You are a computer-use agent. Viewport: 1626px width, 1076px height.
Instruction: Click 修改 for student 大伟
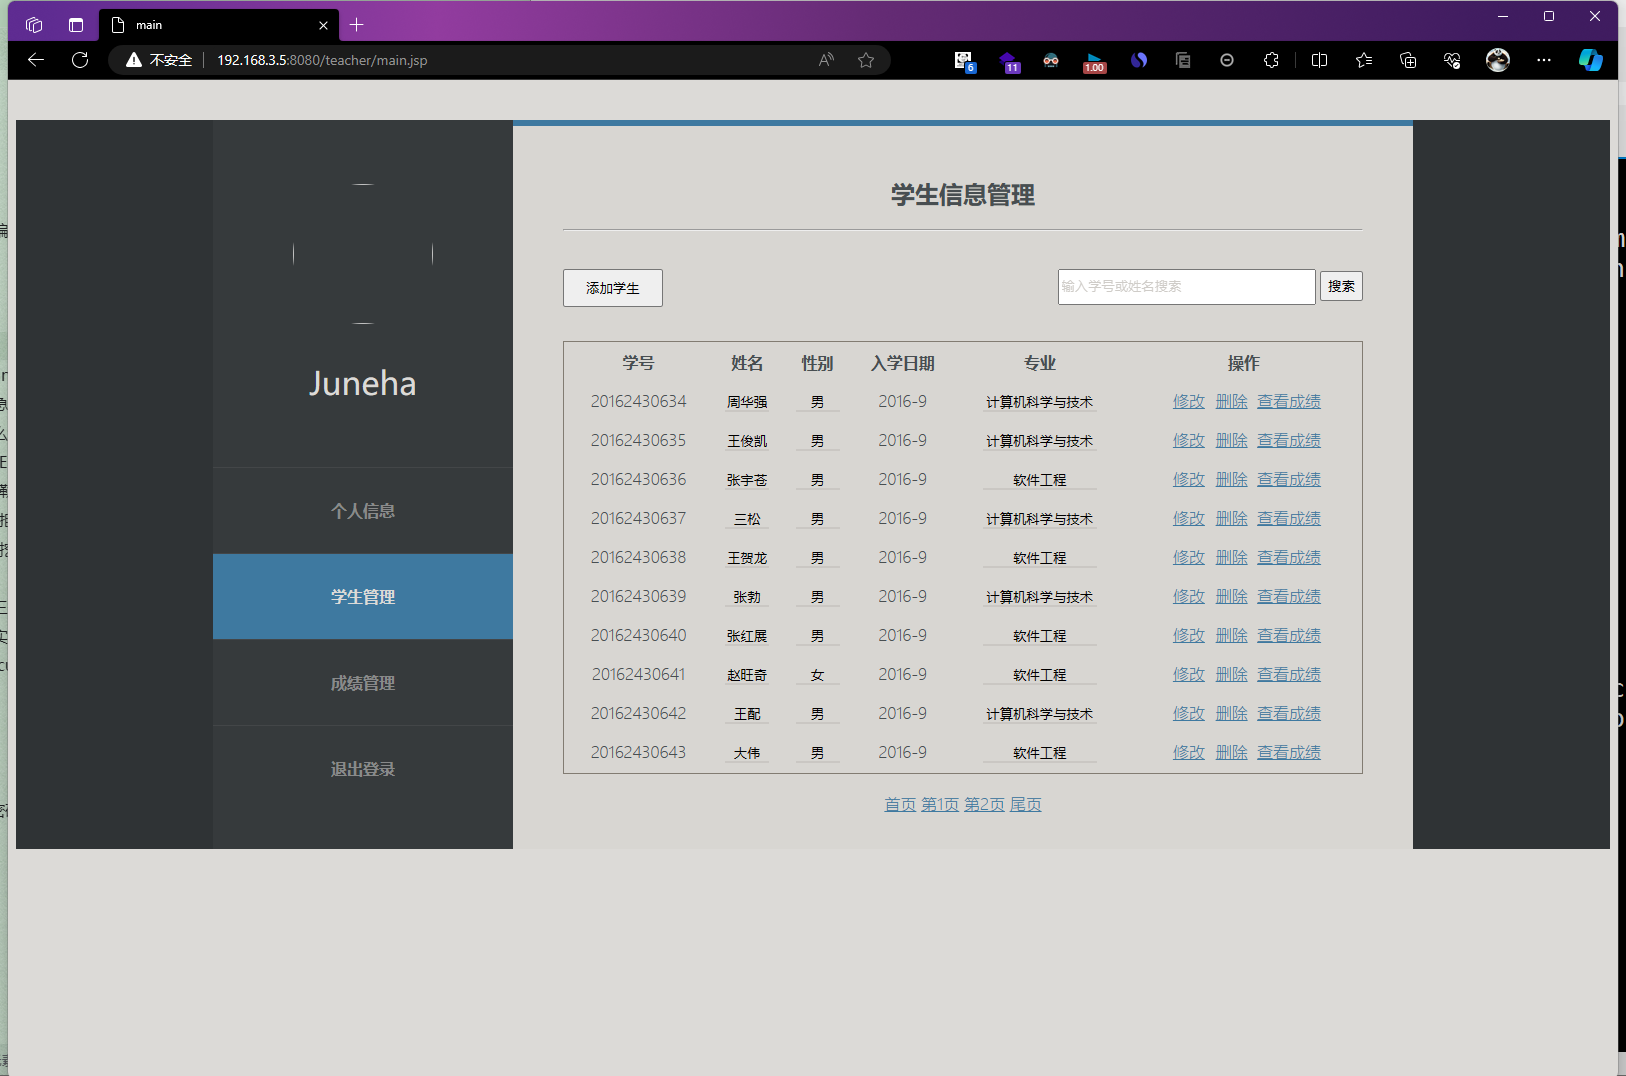point(1189,753)
